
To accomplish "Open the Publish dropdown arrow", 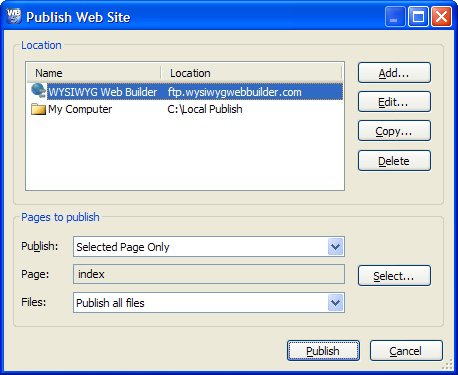I will [x=335, y=247].
